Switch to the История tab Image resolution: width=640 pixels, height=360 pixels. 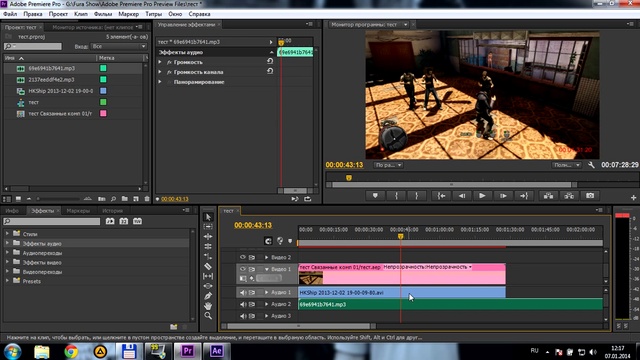(x=113, y=211)
